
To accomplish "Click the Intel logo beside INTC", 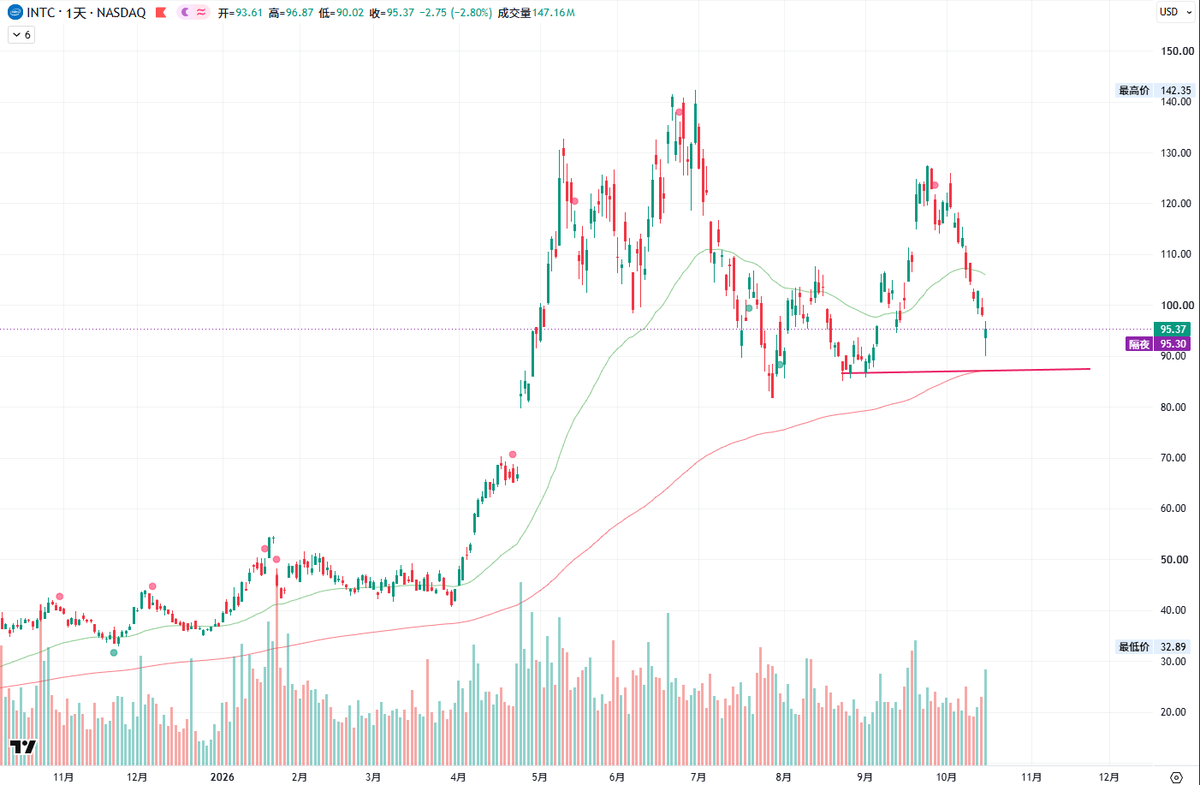I will point(15,12).
